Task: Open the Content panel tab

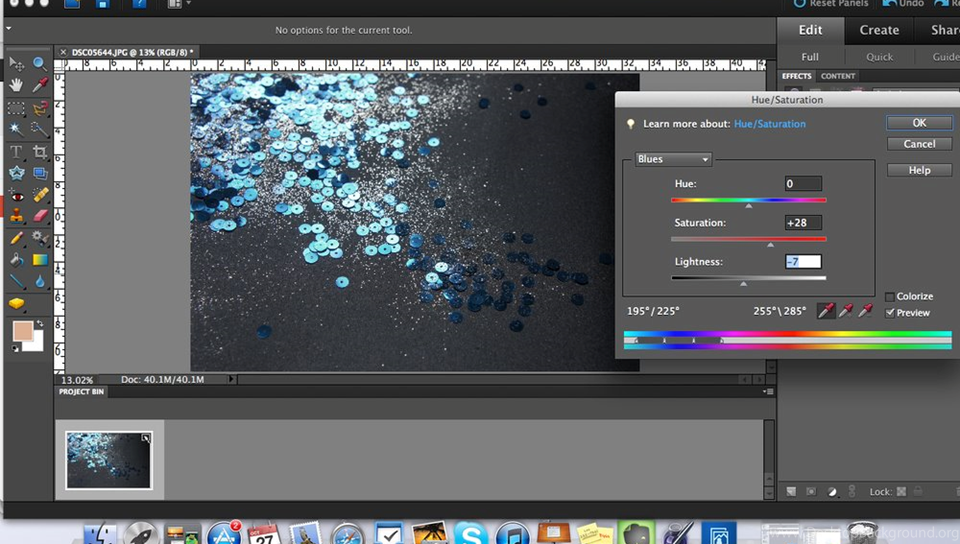Action: (x=837, y=76)
